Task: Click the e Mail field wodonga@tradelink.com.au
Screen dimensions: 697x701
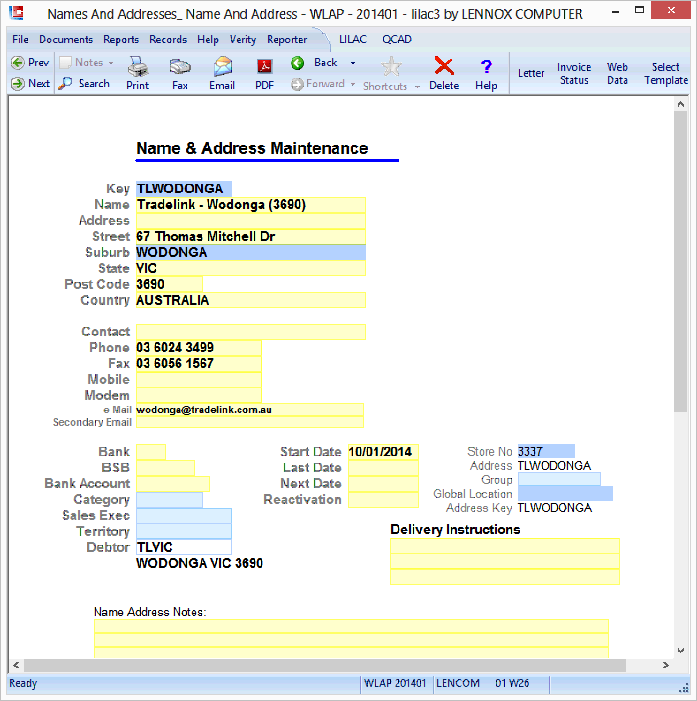Action: click(x=250, y=410)
